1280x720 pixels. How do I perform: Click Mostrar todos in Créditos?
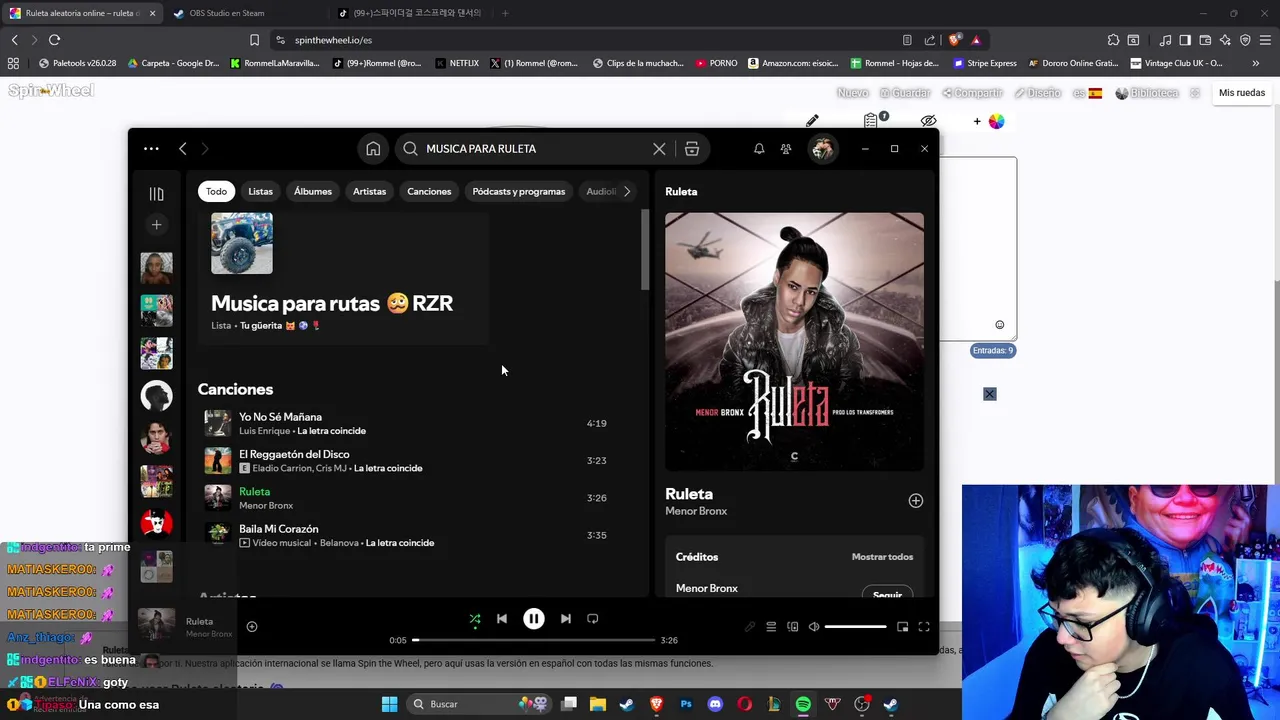click(882, 557)
